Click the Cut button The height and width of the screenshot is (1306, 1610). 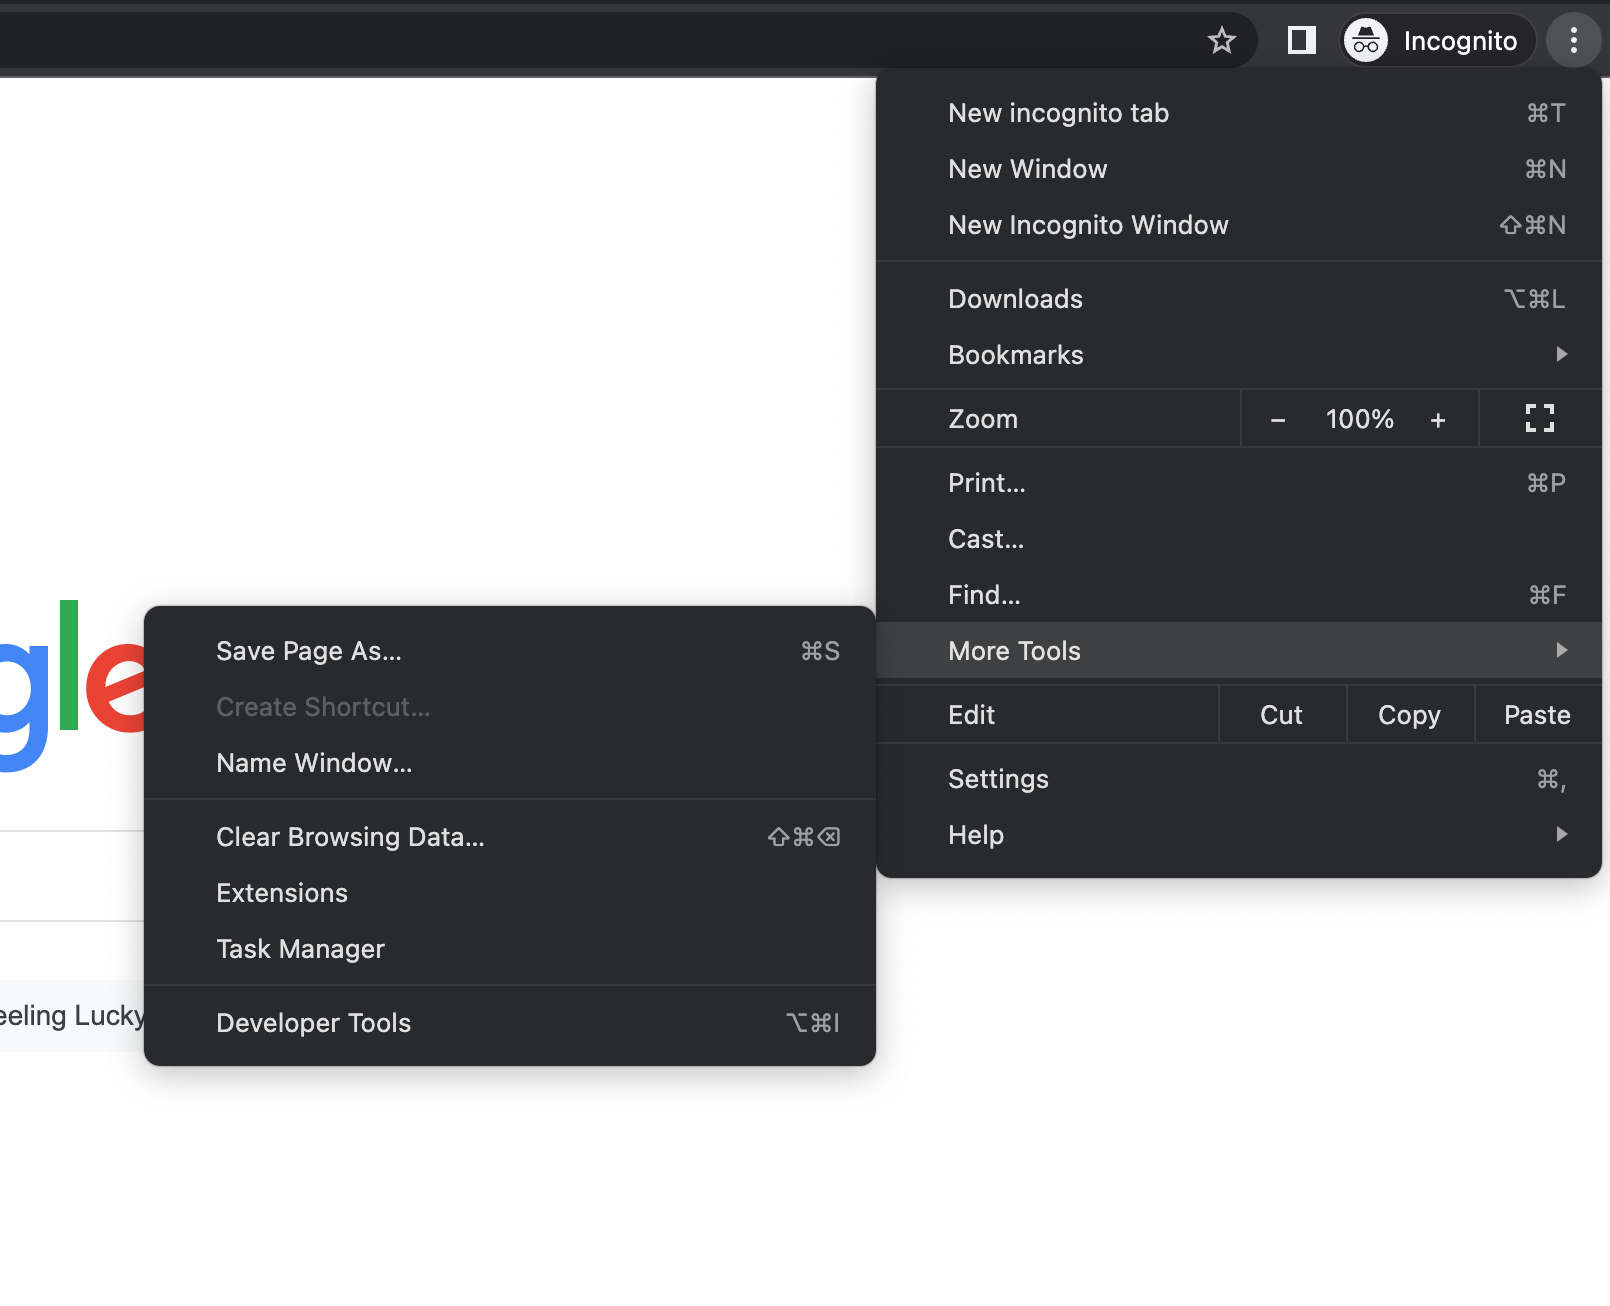pos(1282,715)
